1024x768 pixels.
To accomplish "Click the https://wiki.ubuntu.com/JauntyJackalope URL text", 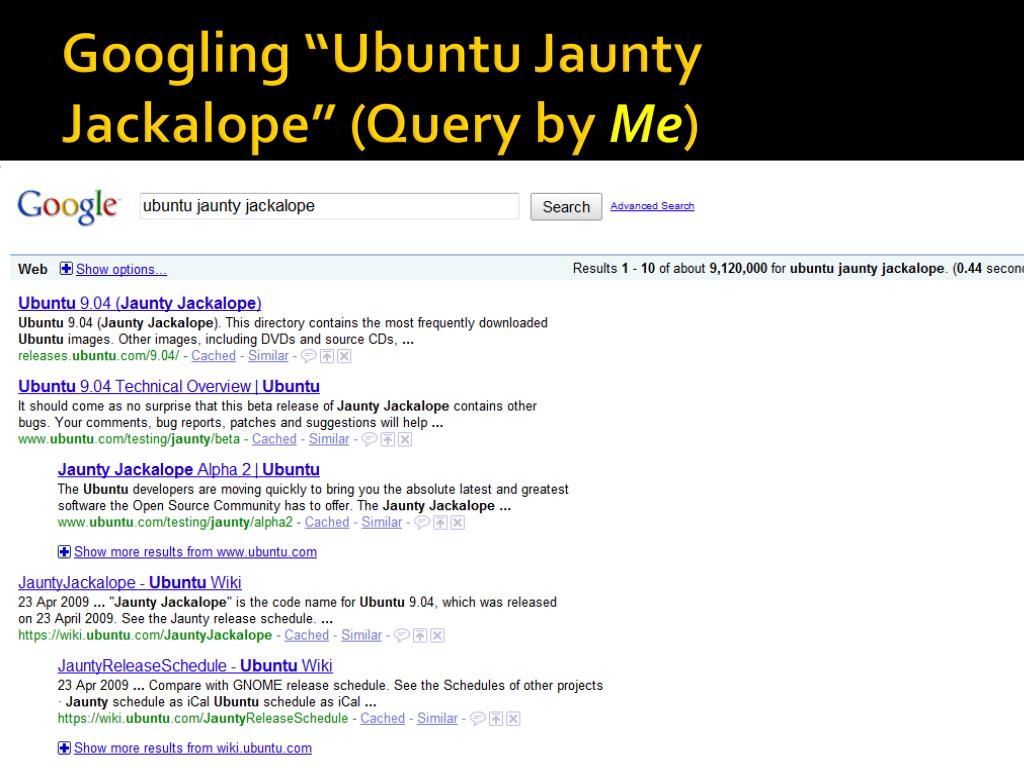I will (145, 635).
